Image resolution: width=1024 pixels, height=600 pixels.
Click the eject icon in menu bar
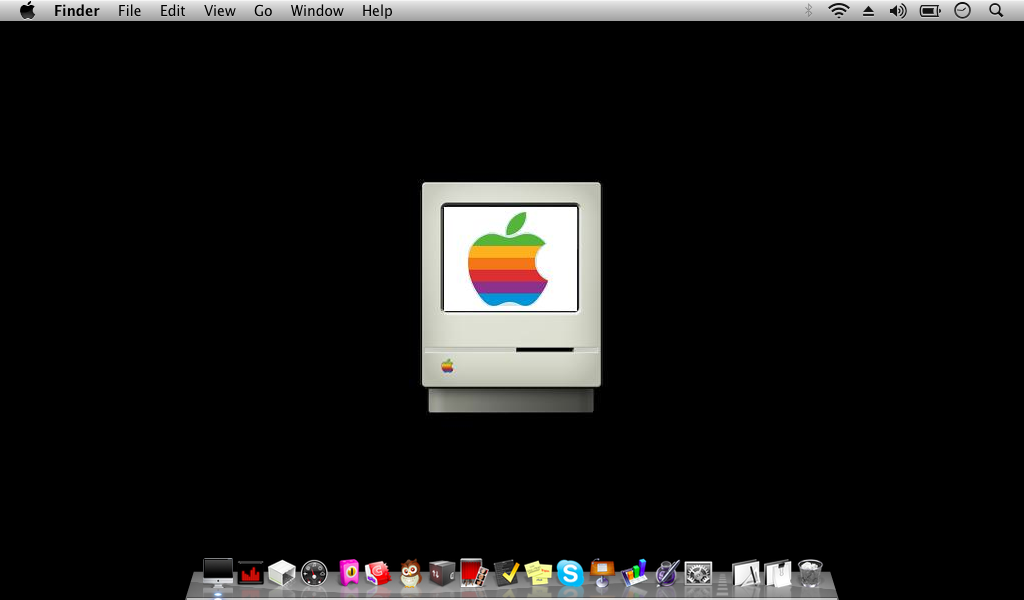point(868,10)
